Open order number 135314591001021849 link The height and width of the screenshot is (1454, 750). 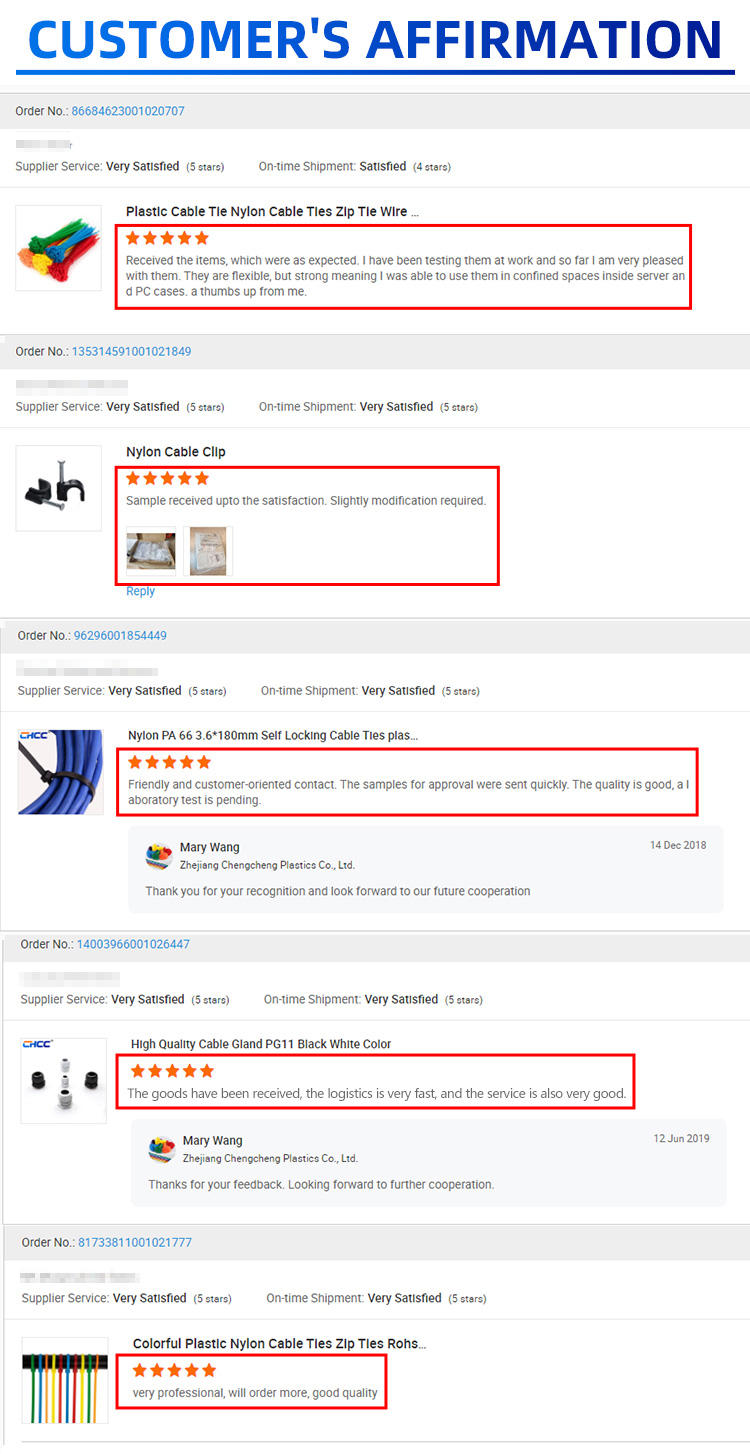tap(131, 351)
